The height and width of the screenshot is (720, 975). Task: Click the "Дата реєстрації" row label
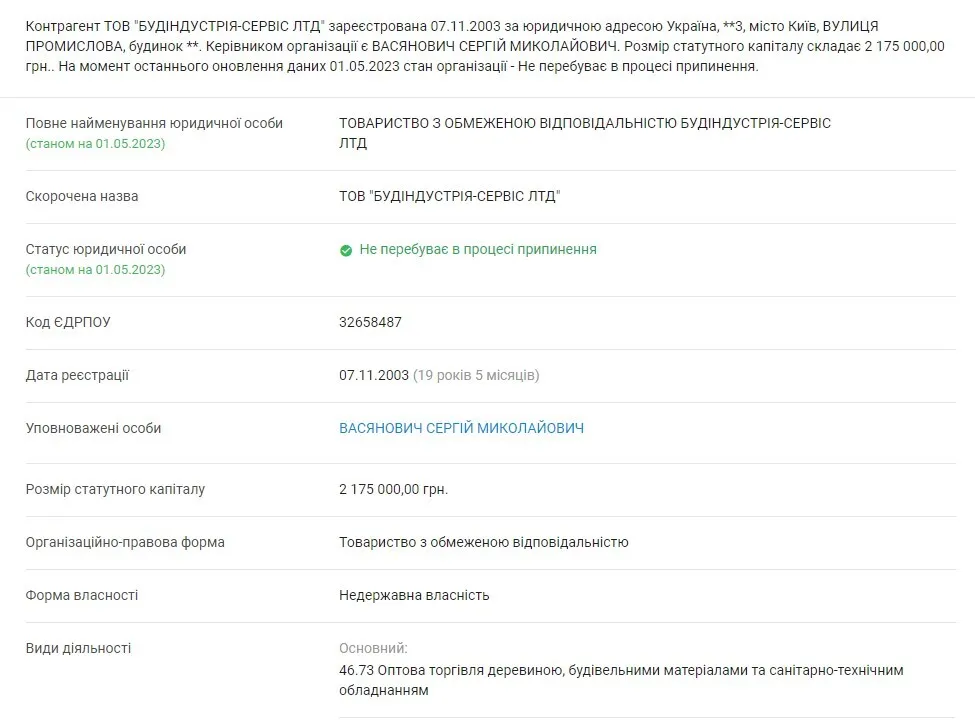click(x=77, y=375)
